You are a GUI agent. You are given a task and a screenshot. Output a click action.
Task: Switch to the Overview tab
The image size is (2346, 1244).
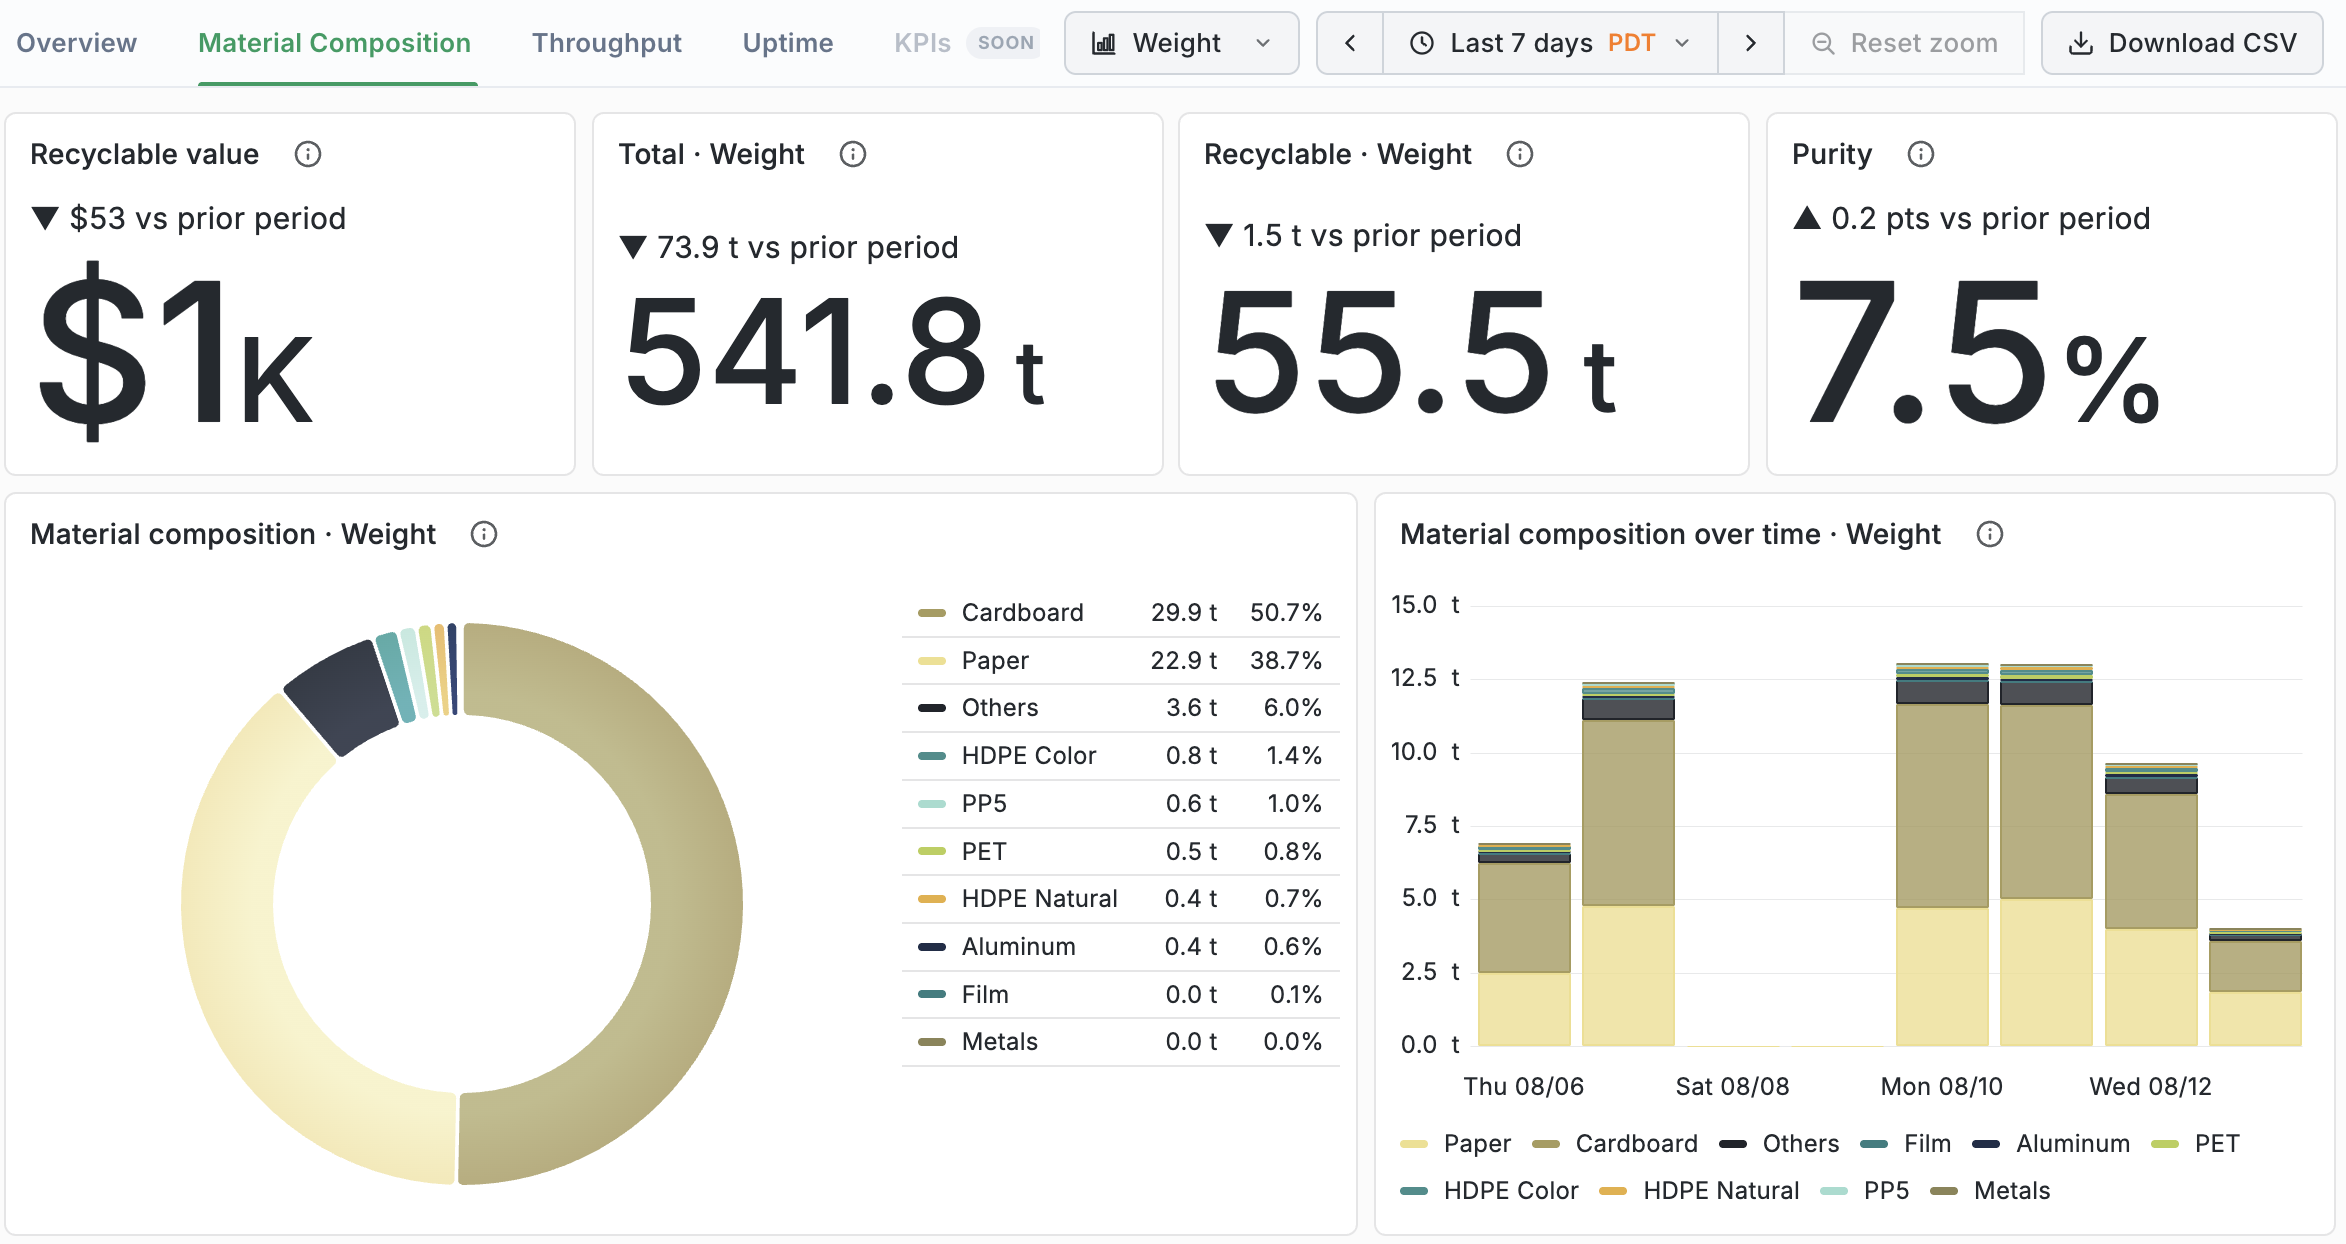[77, 43]
